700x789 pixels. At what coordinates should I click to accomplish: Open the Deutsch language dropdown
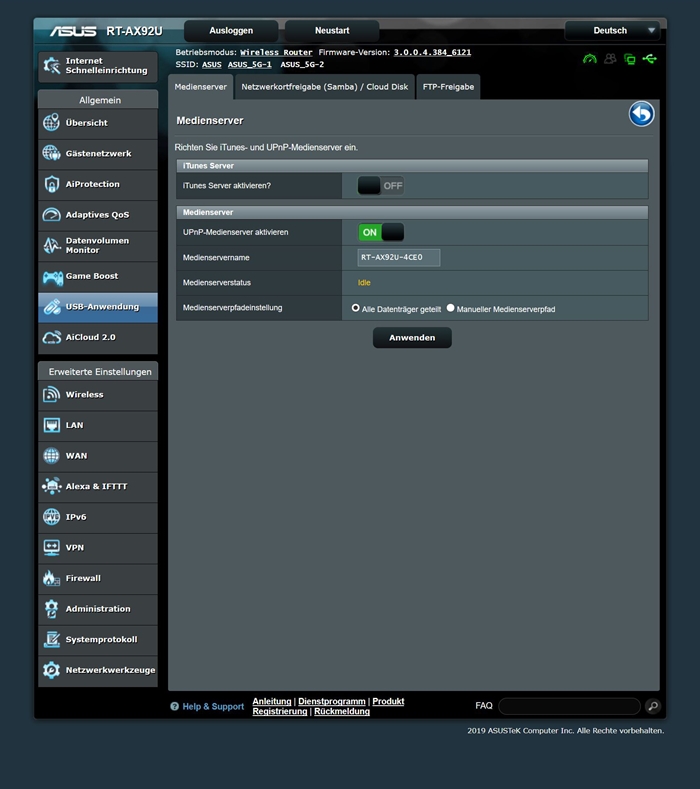612,31
